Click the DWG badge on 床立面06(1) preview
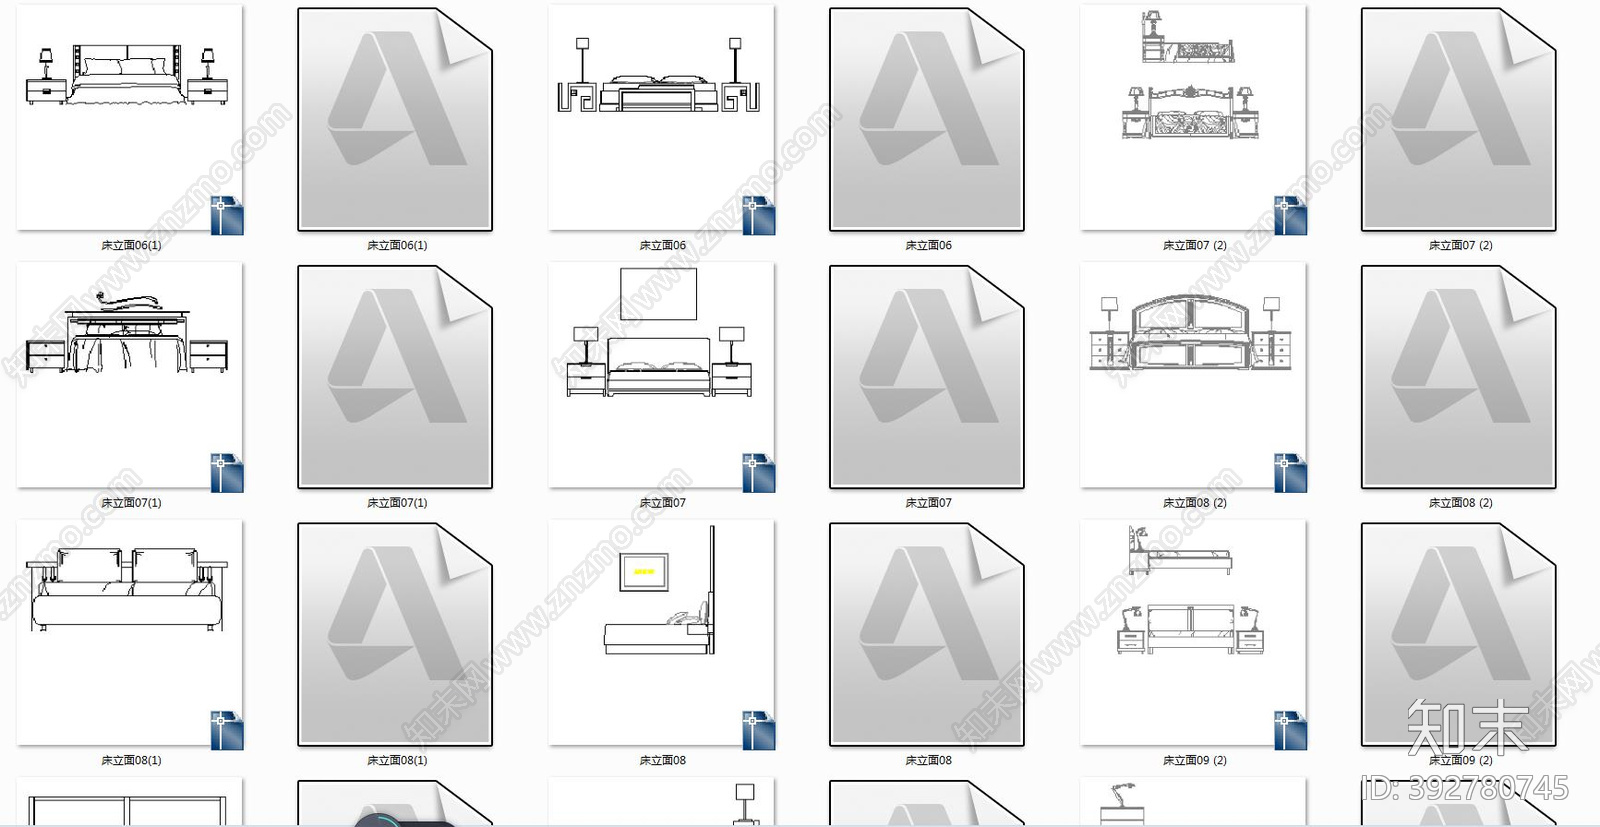Viewport: 1600px width, 827px height. (227, 216)
